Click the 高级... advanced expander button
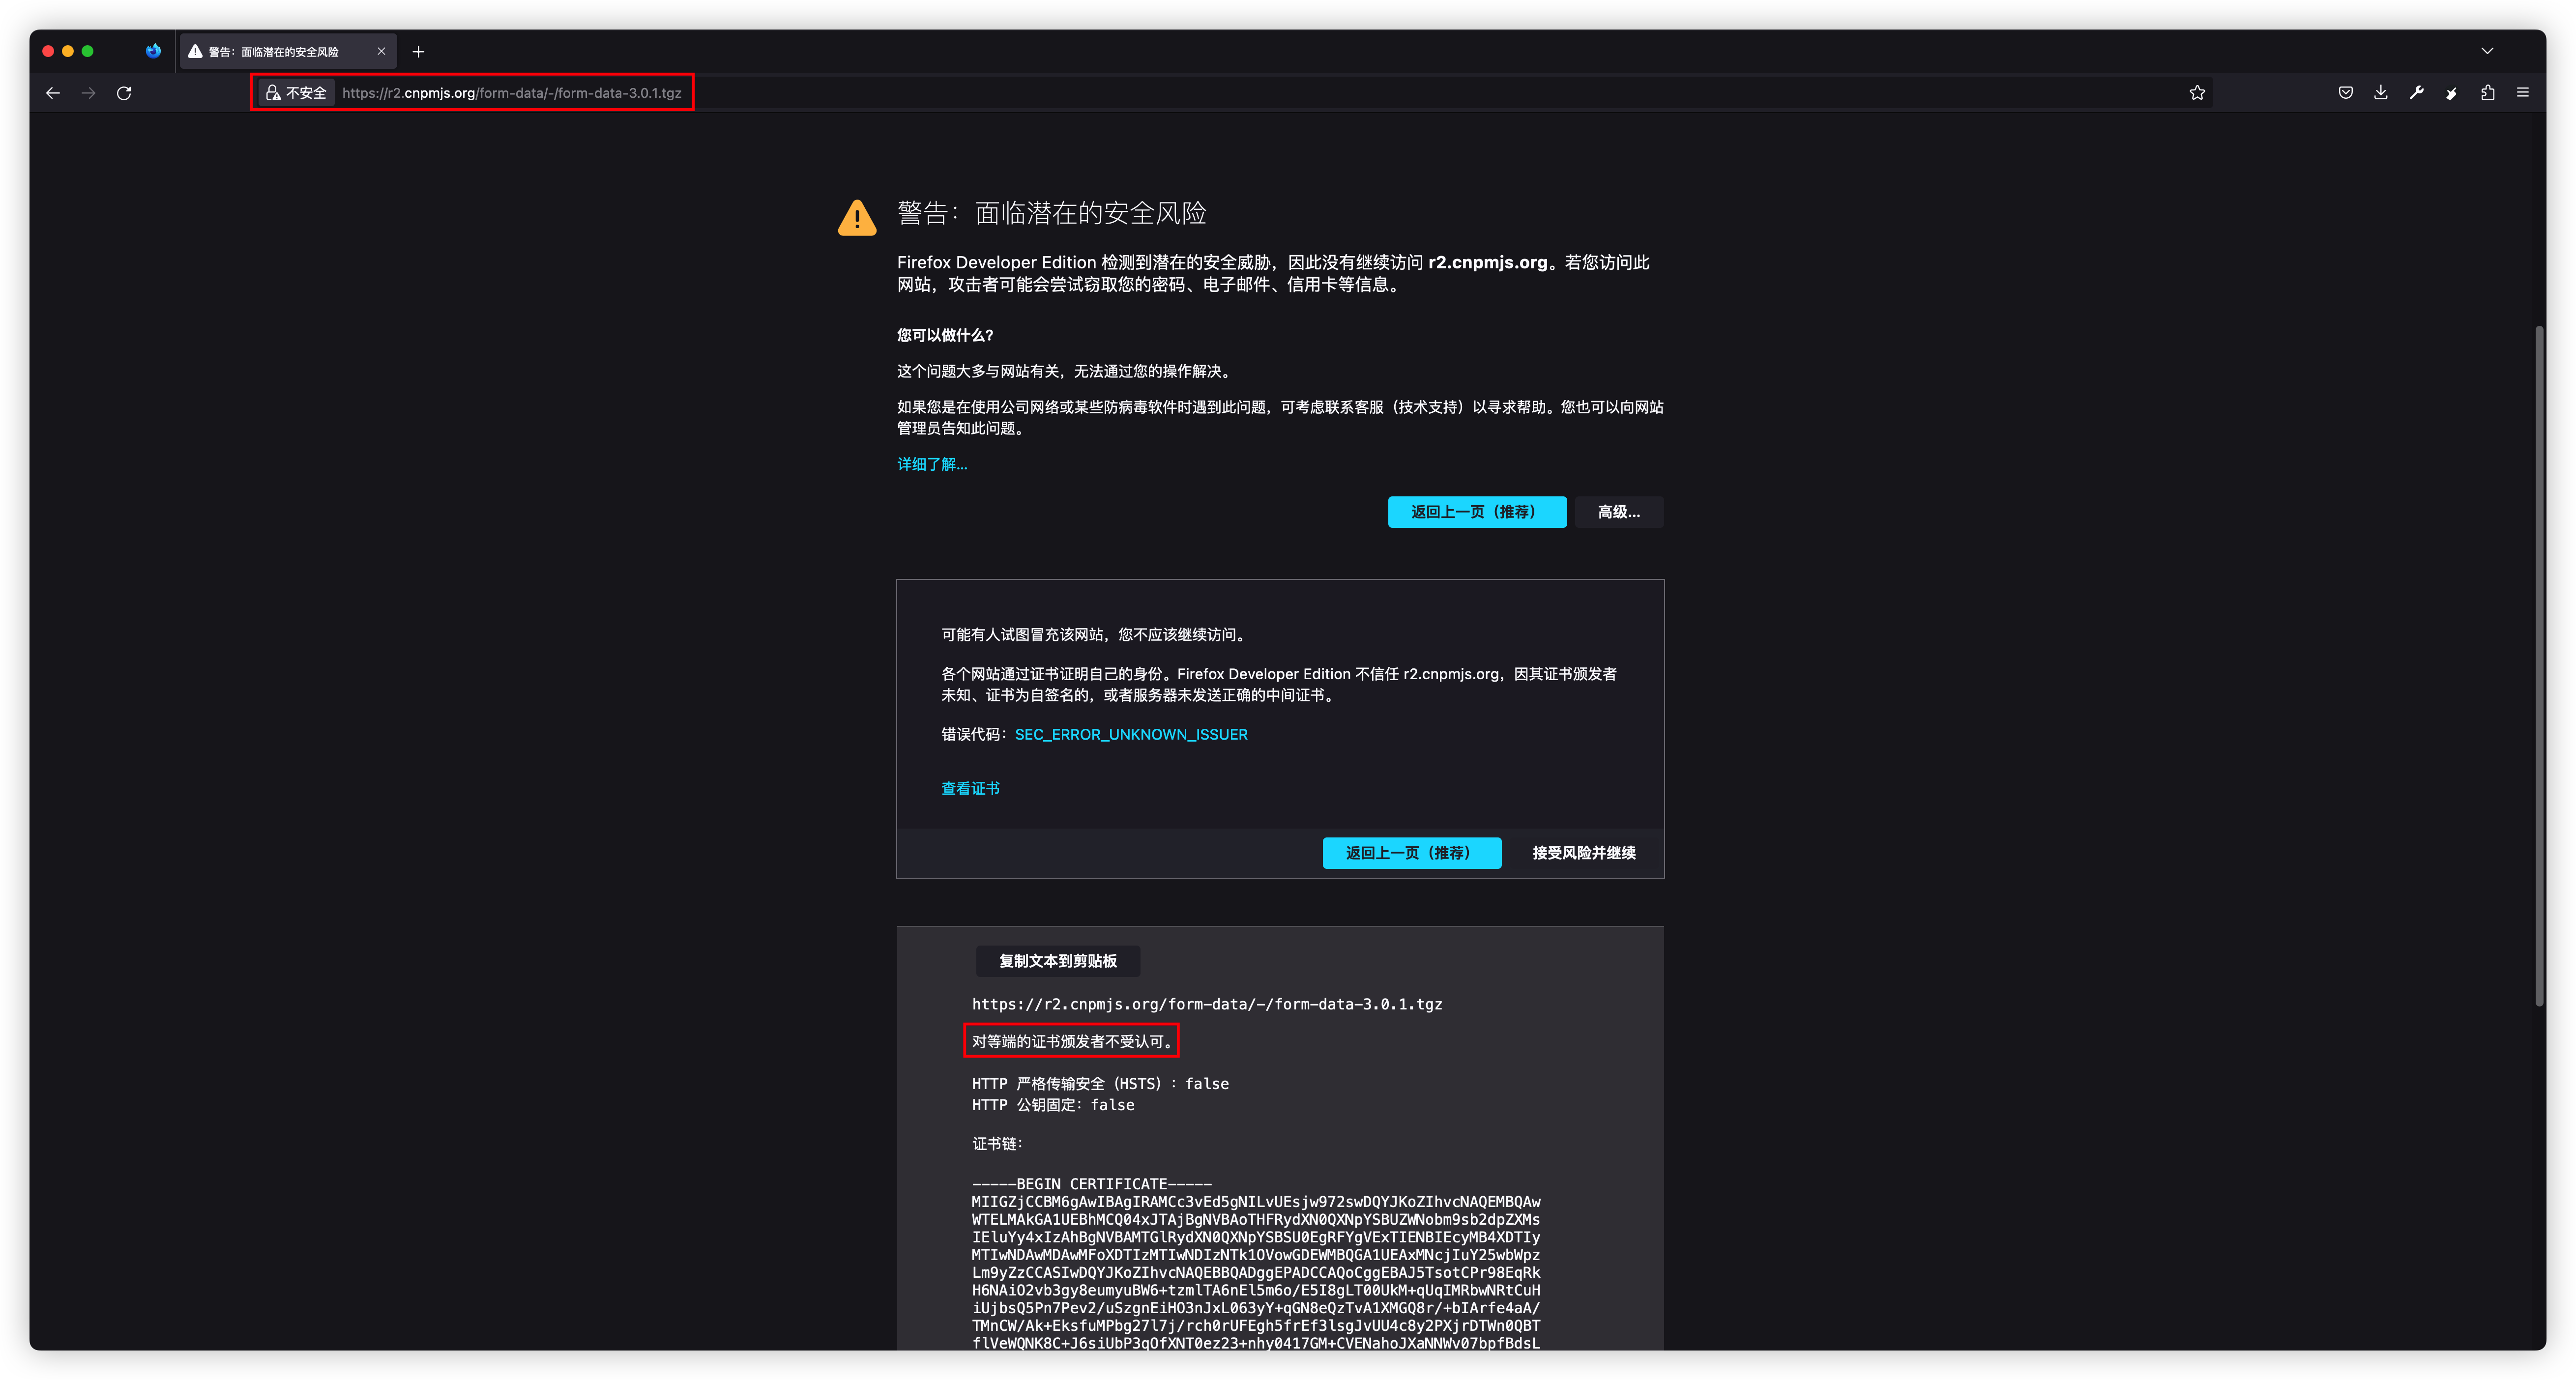 point(1618,512)
